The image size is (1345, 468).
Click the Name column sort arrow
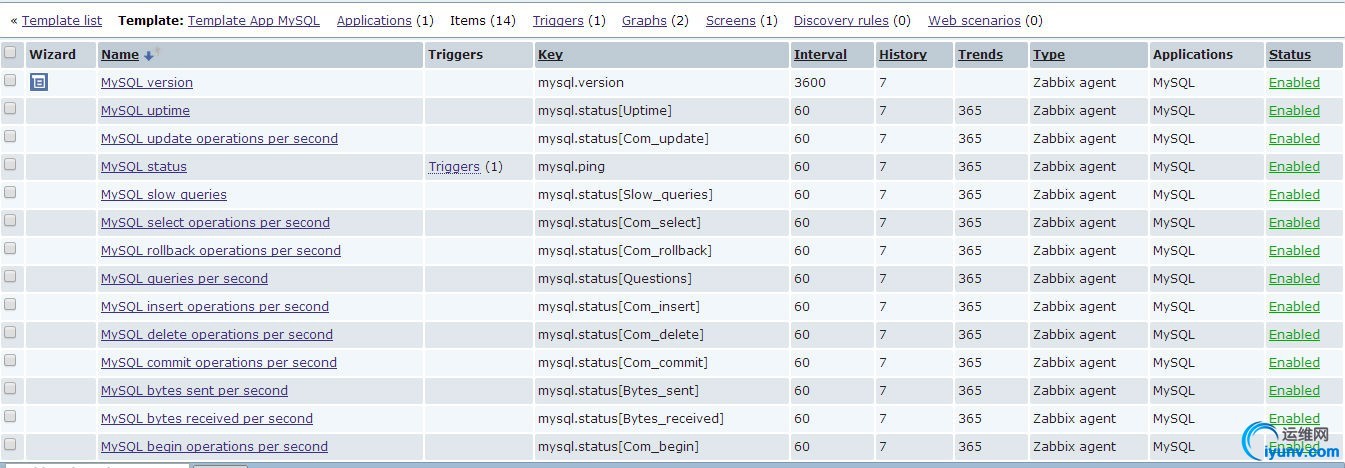coord(151,55)
